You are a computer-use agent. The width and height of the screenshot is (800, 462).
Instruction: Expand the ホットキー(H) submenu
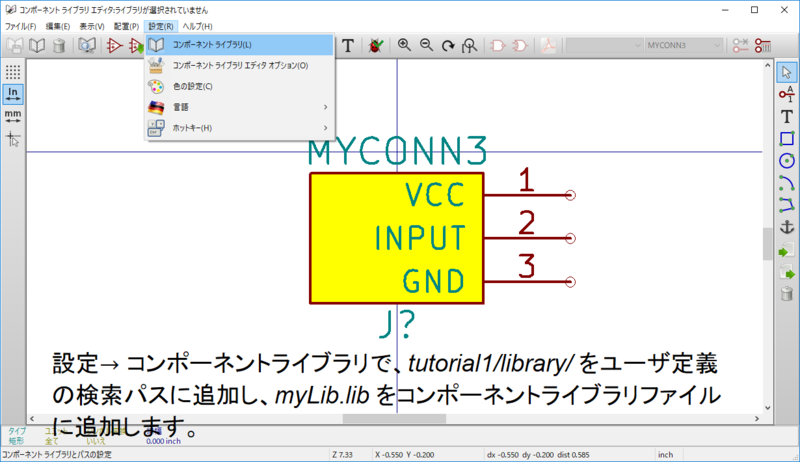coord(239,128)
